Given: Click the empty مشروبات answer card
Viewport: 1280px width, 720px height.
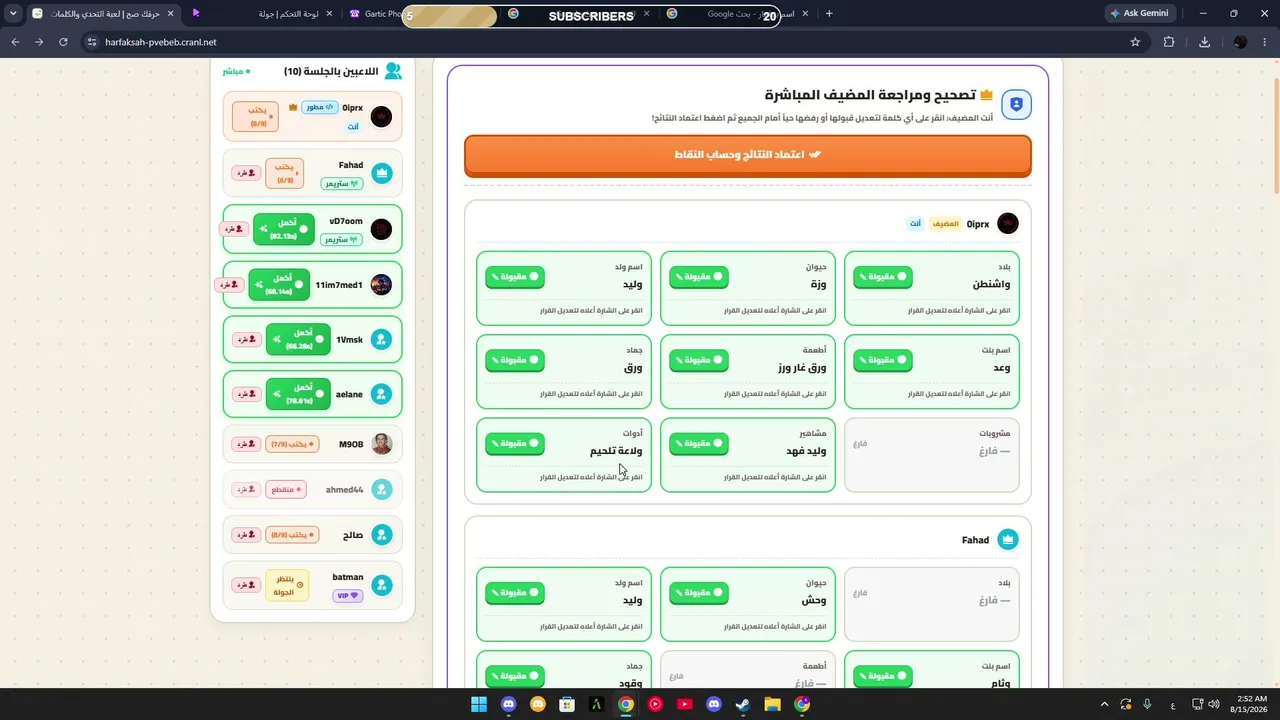Looking at the screenshot, I should coord(932,455).
